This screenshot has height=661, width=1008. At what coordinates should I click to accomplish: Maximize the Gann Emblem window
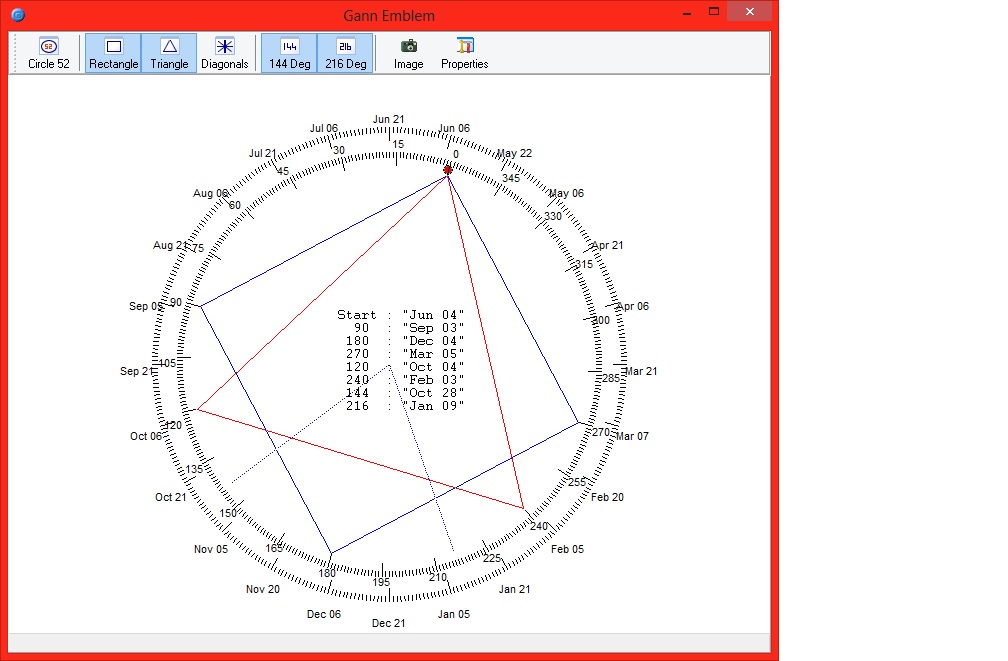714,12
